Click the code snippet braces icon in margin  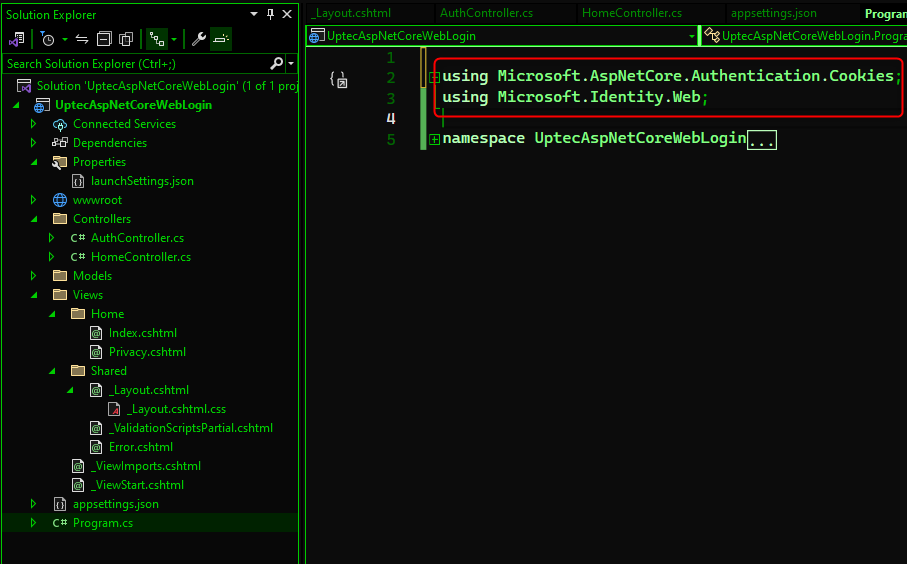(x=338, y=79)
